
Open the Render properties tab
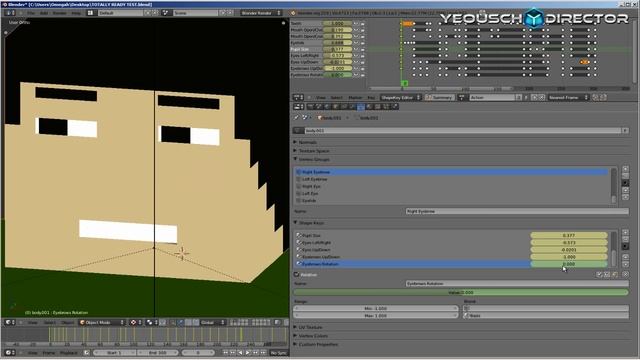click(x=311, y=107)
